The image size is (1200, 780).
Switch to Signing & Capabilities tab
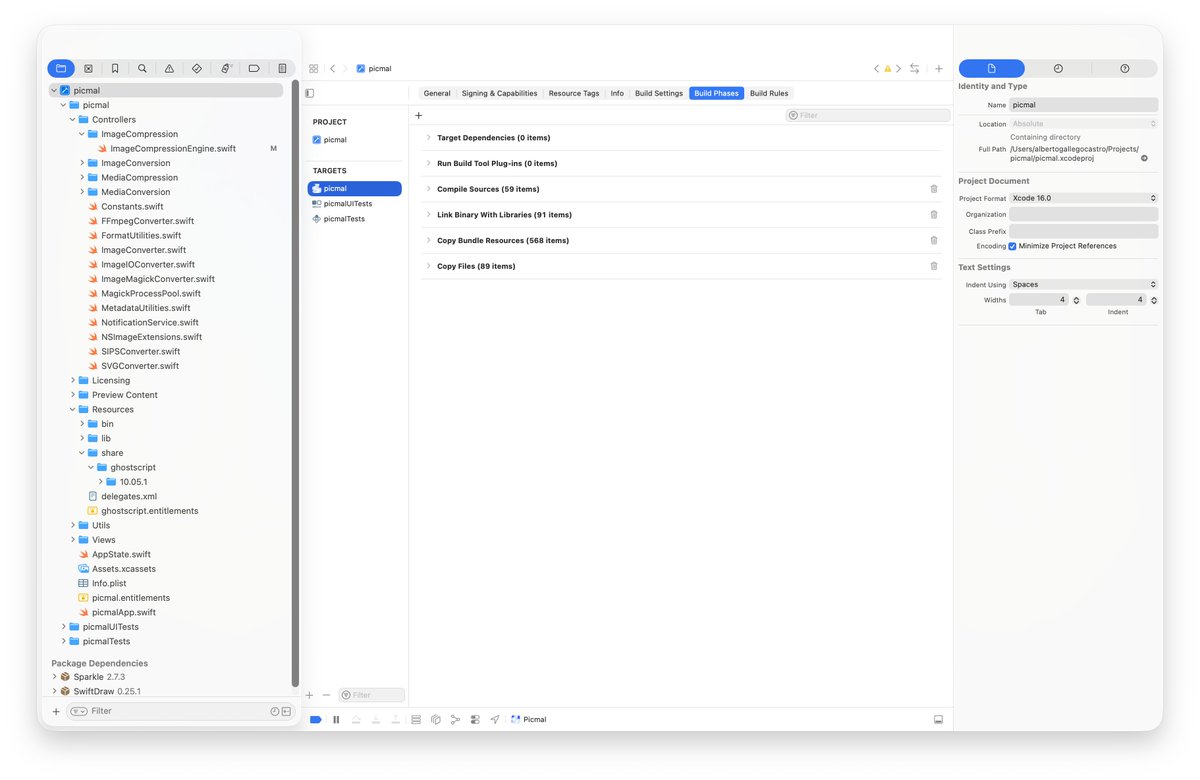(x=499, y=93)
